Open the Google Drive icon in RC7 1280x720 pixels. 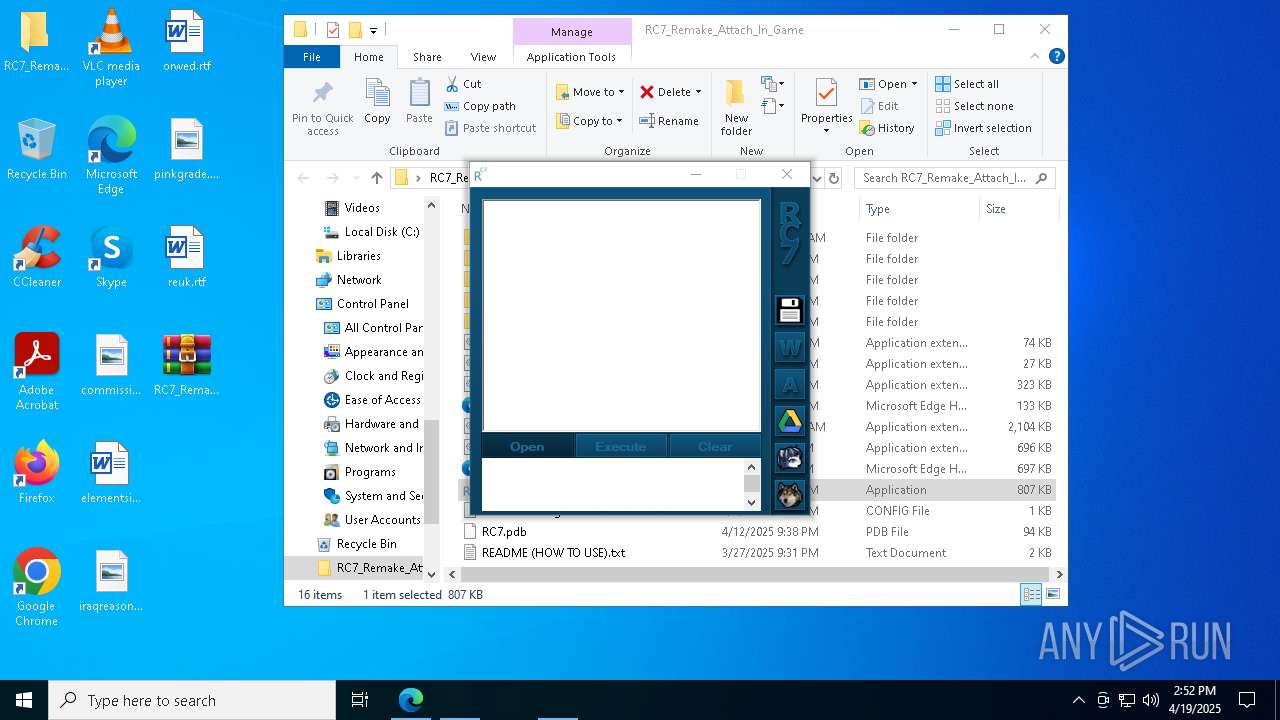tap(790, 421)
